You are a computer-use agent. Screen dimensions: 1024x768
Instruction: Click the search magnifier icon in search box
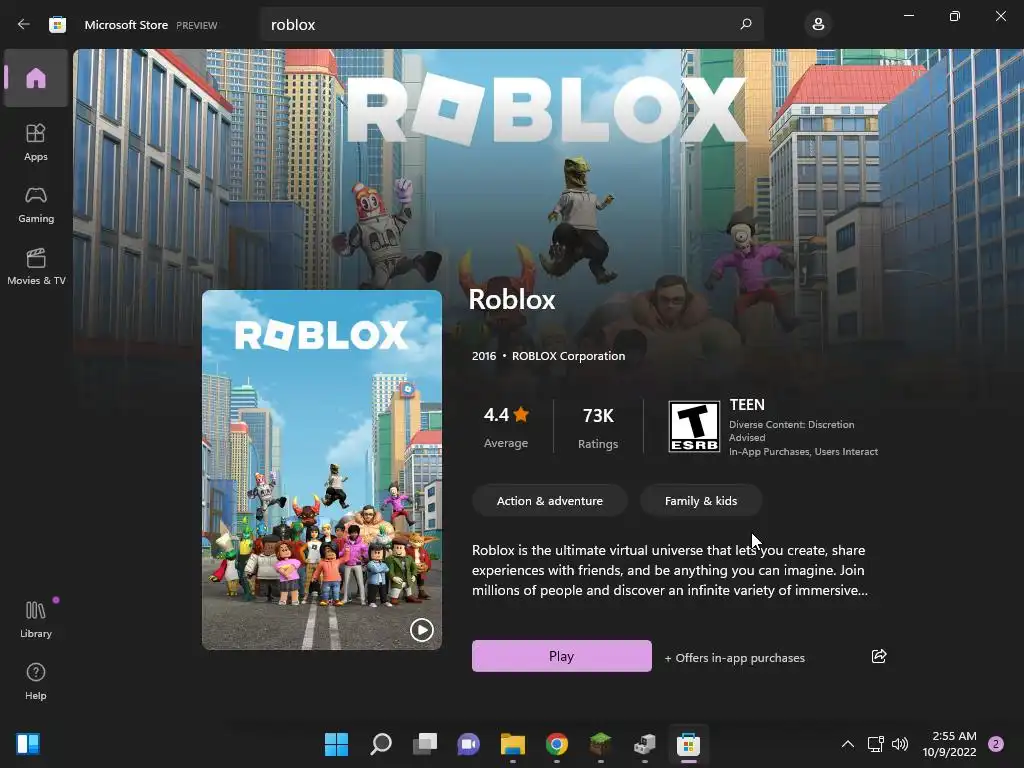pos(746,24)
